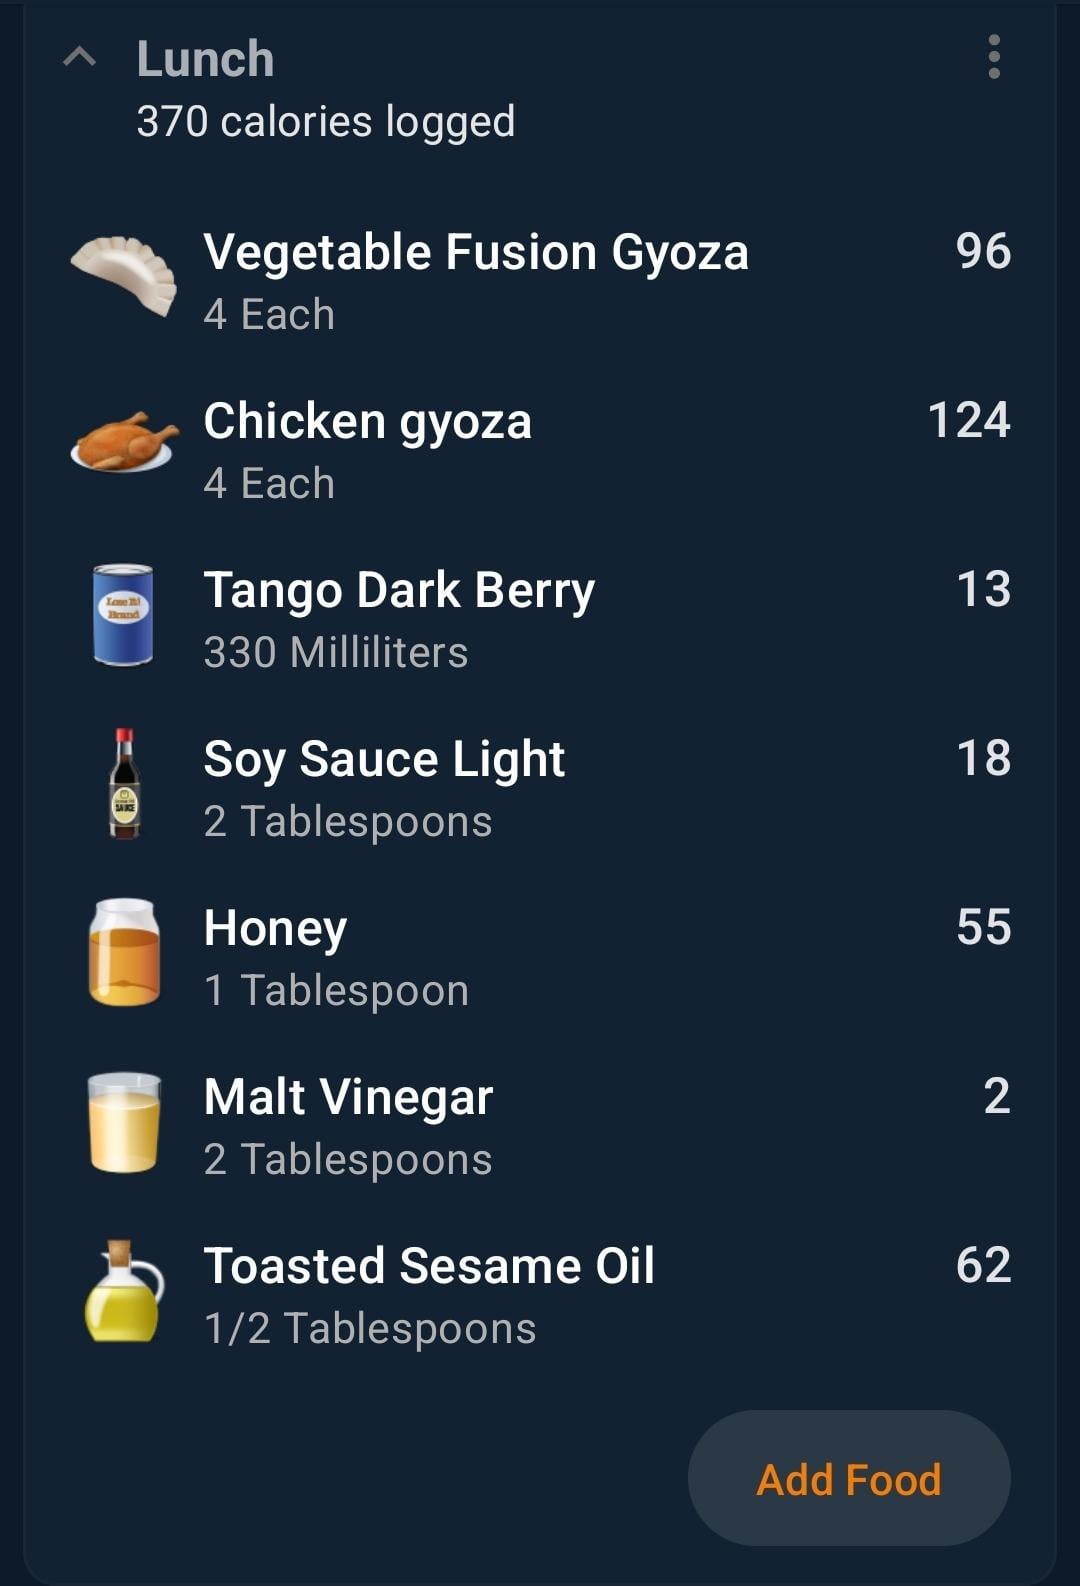Open the Lunch three-dot options menu

coord(993,57)
